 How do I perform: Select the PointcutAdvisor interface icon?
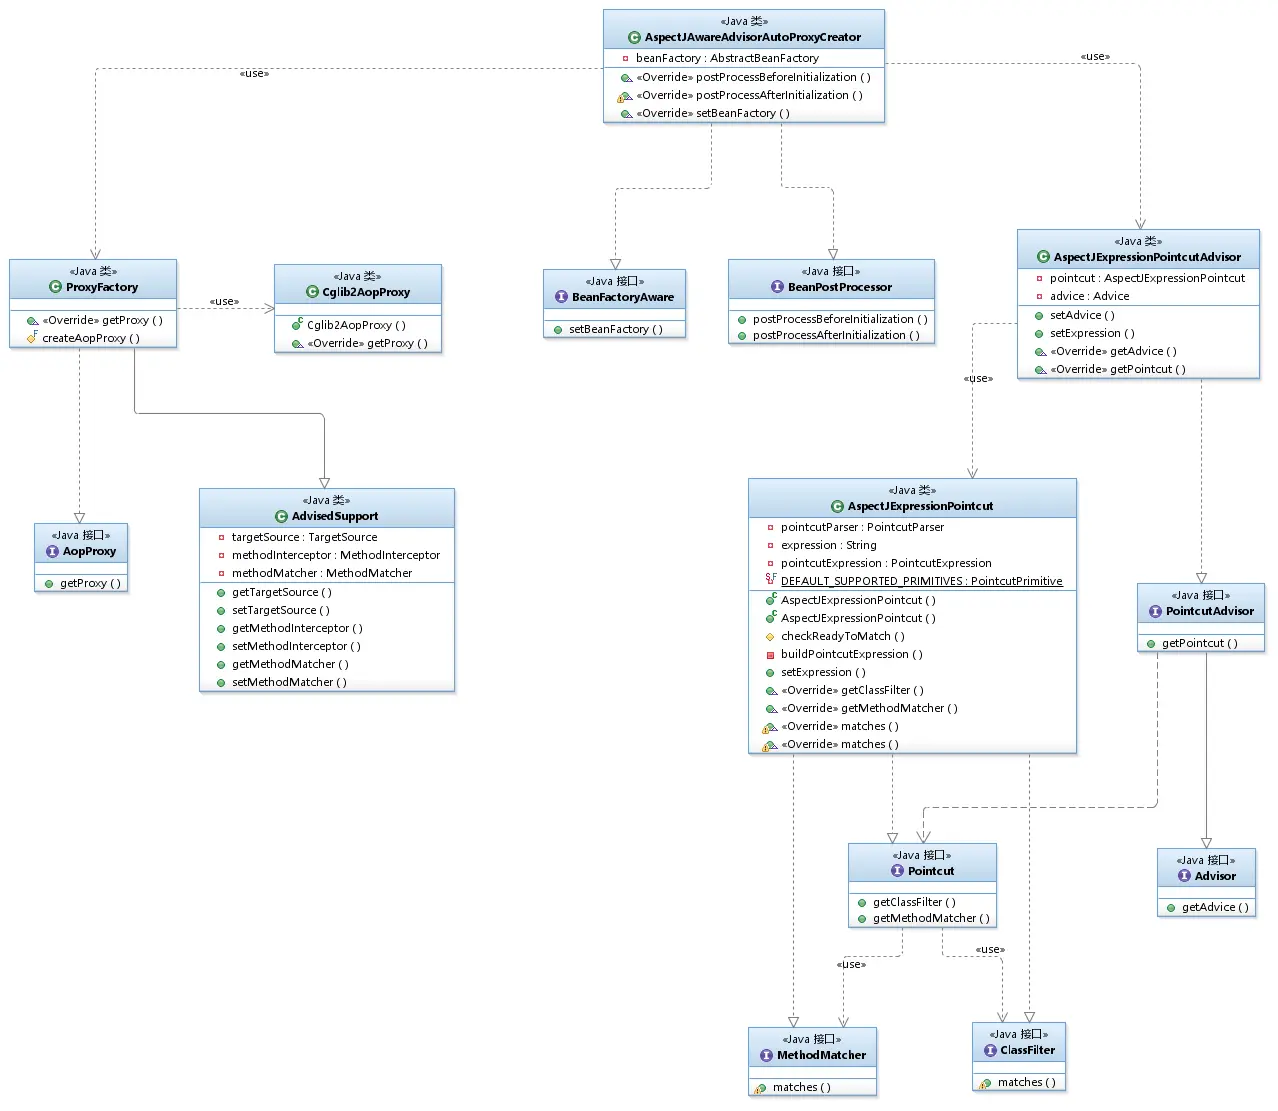point(1155,611)
